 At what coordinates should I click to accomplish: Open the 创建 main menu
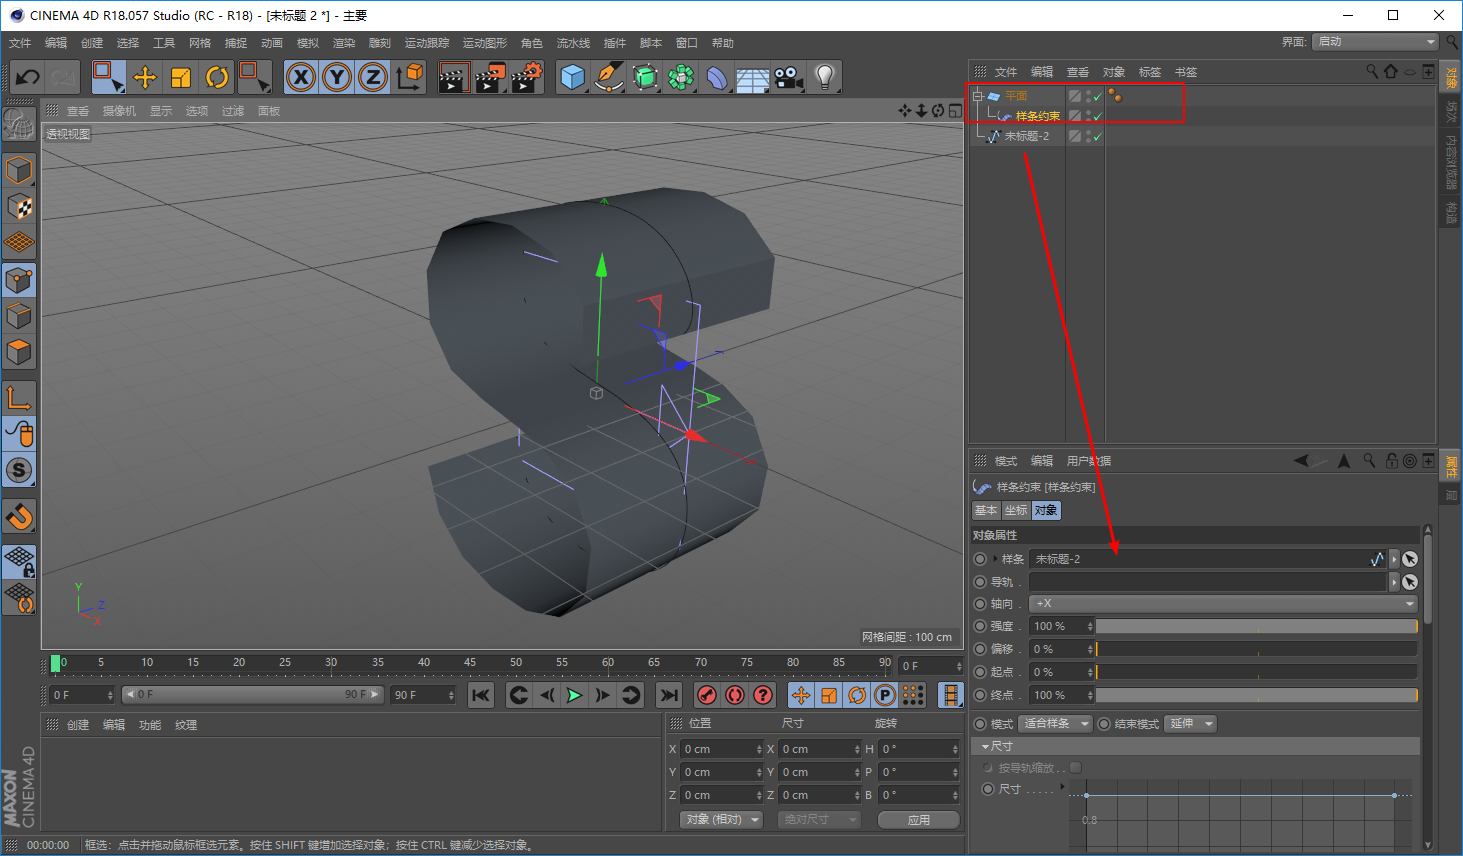point(92,43)
